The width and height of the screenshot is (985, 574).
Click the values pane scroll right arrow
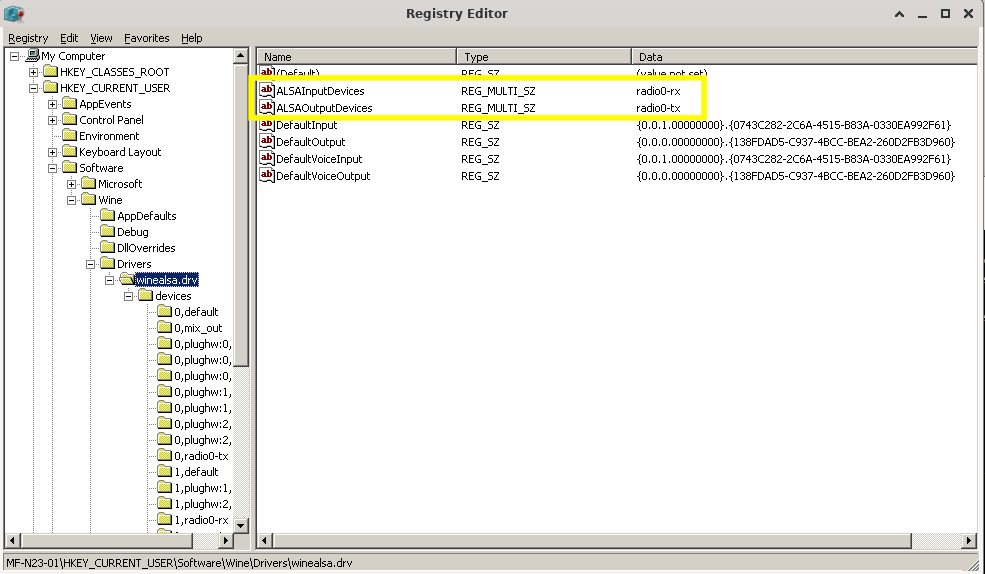[969, 540]
